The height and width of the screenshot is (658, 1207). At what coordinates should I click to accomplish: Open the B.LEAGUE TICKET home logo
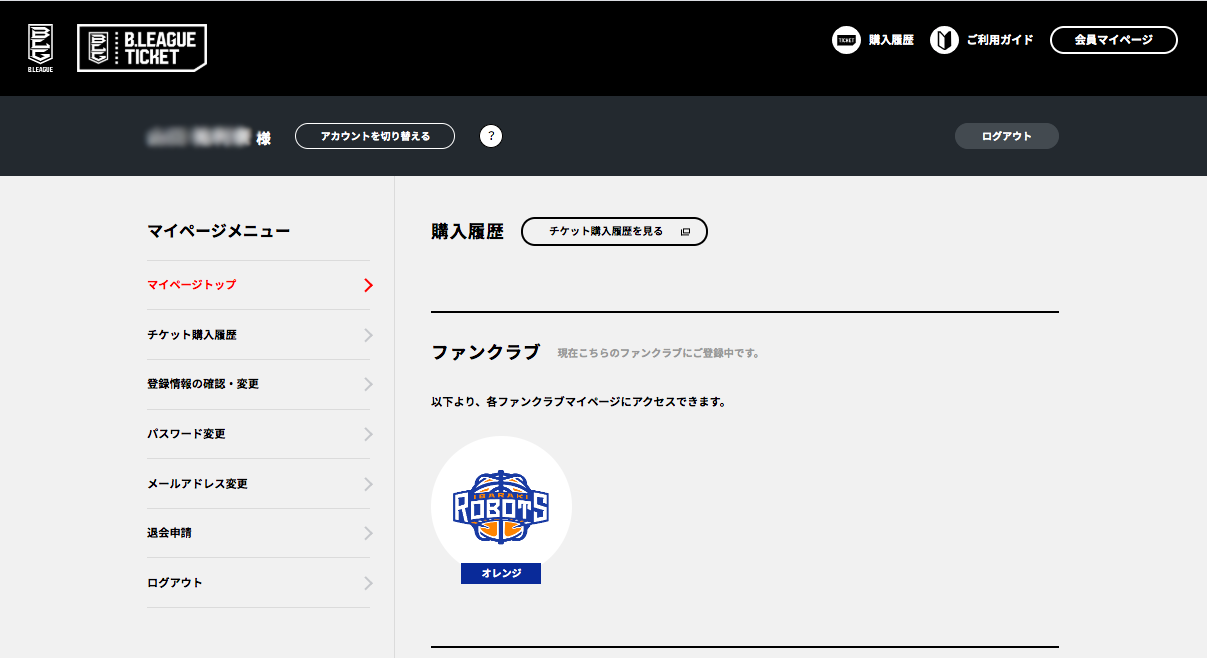[x=142, y=48]
